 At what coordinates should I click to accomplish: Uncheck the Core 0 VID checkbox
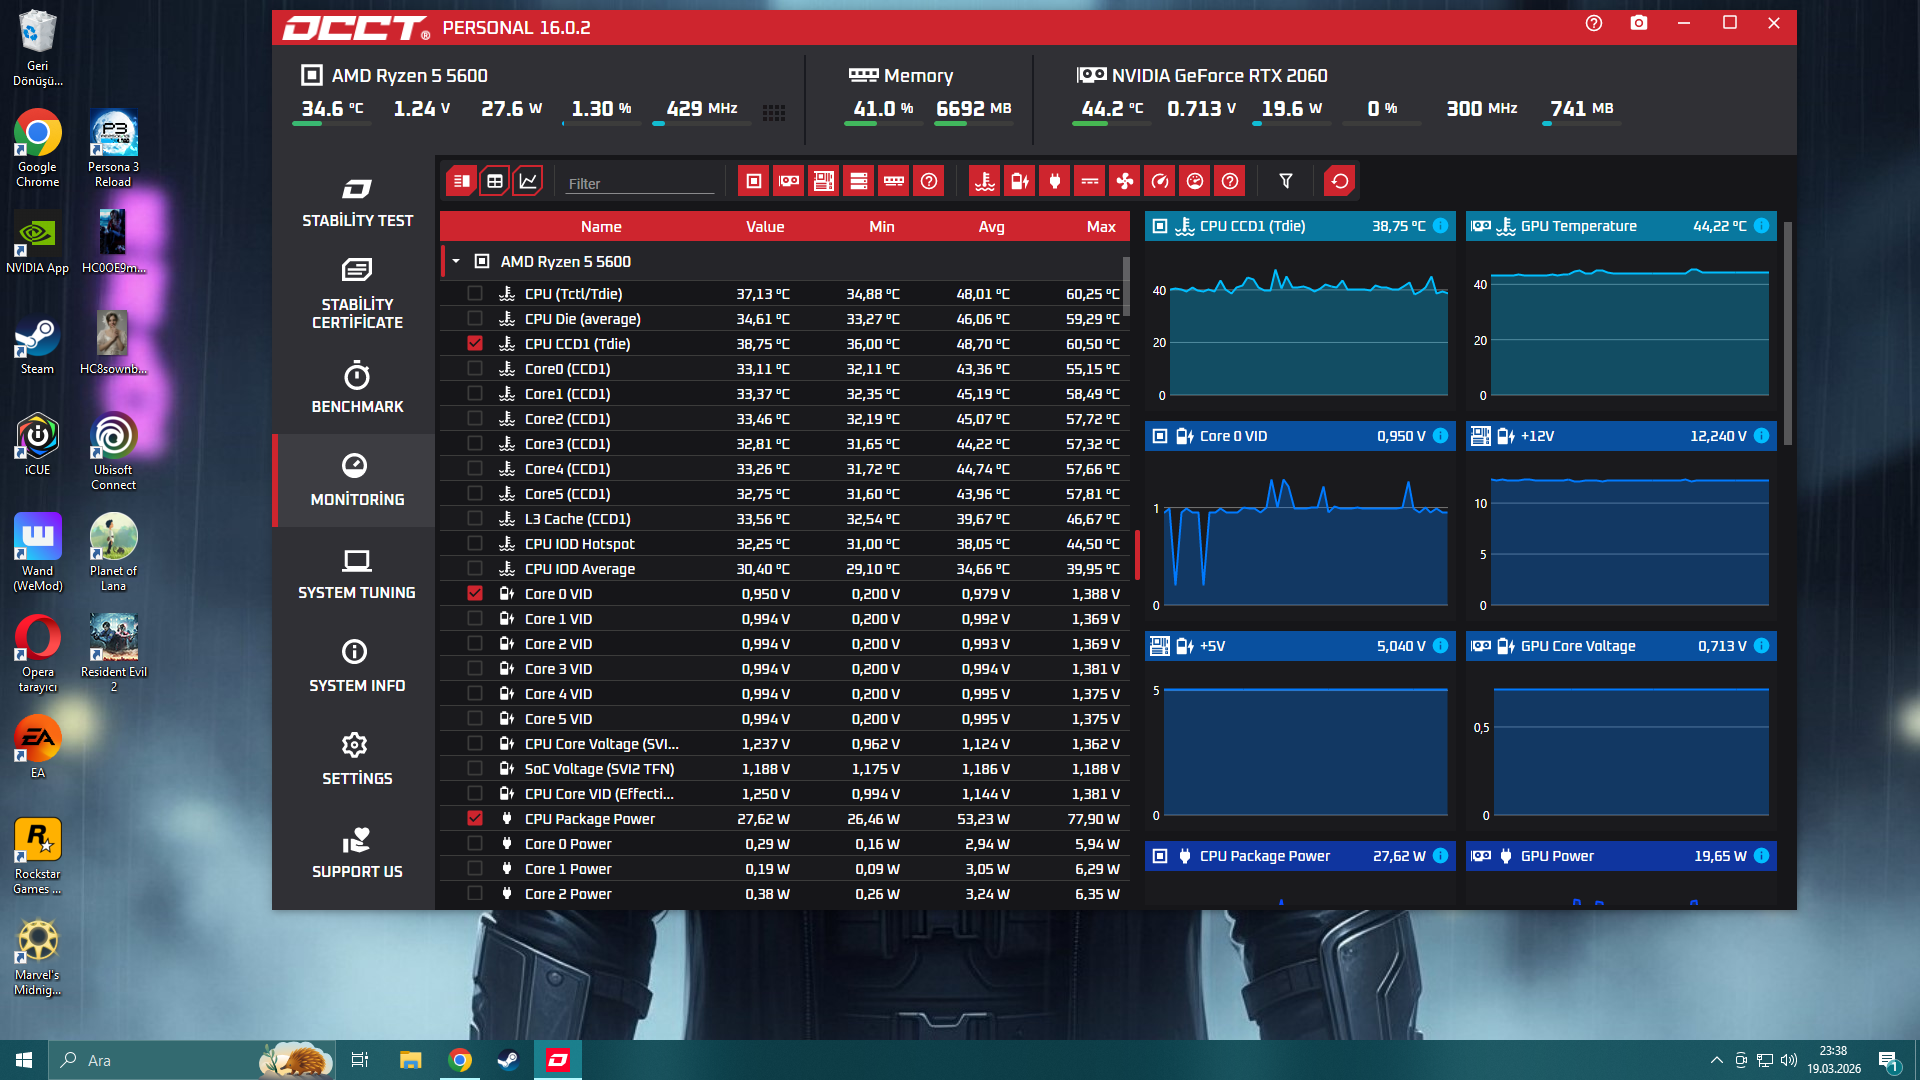click(x=475, y=594)
